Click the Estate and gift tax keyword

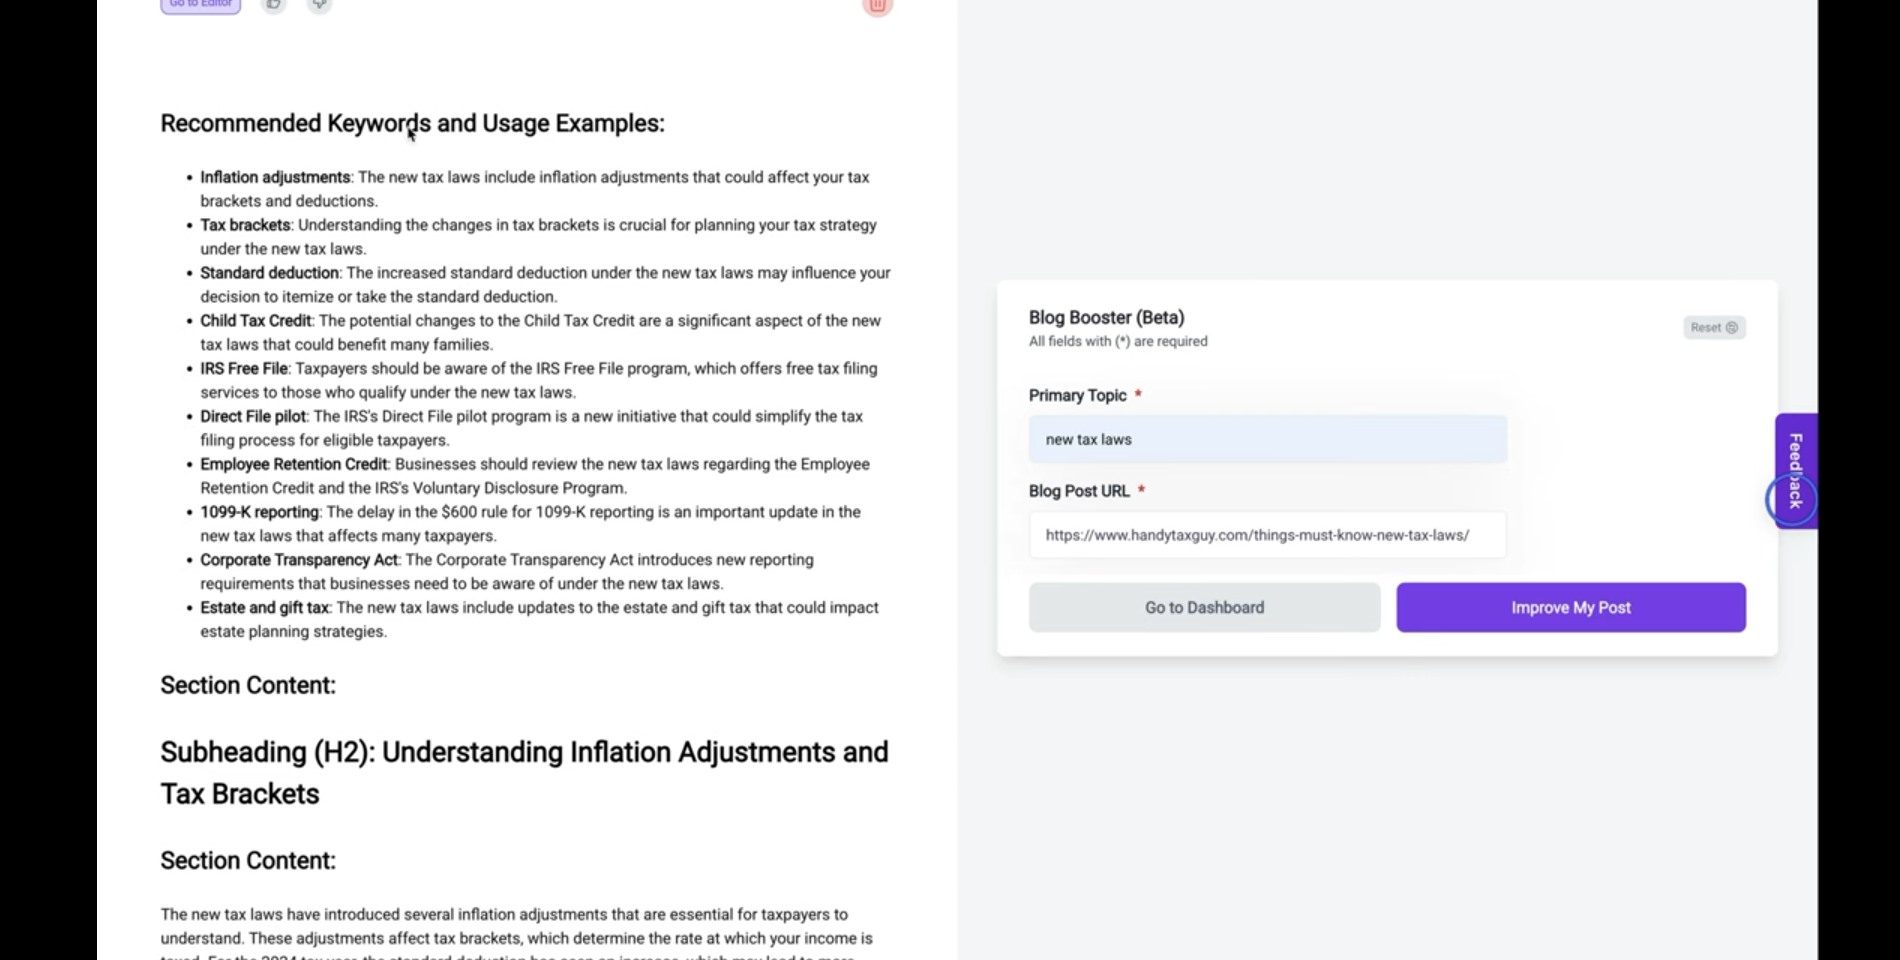click(x=264, y=608)
